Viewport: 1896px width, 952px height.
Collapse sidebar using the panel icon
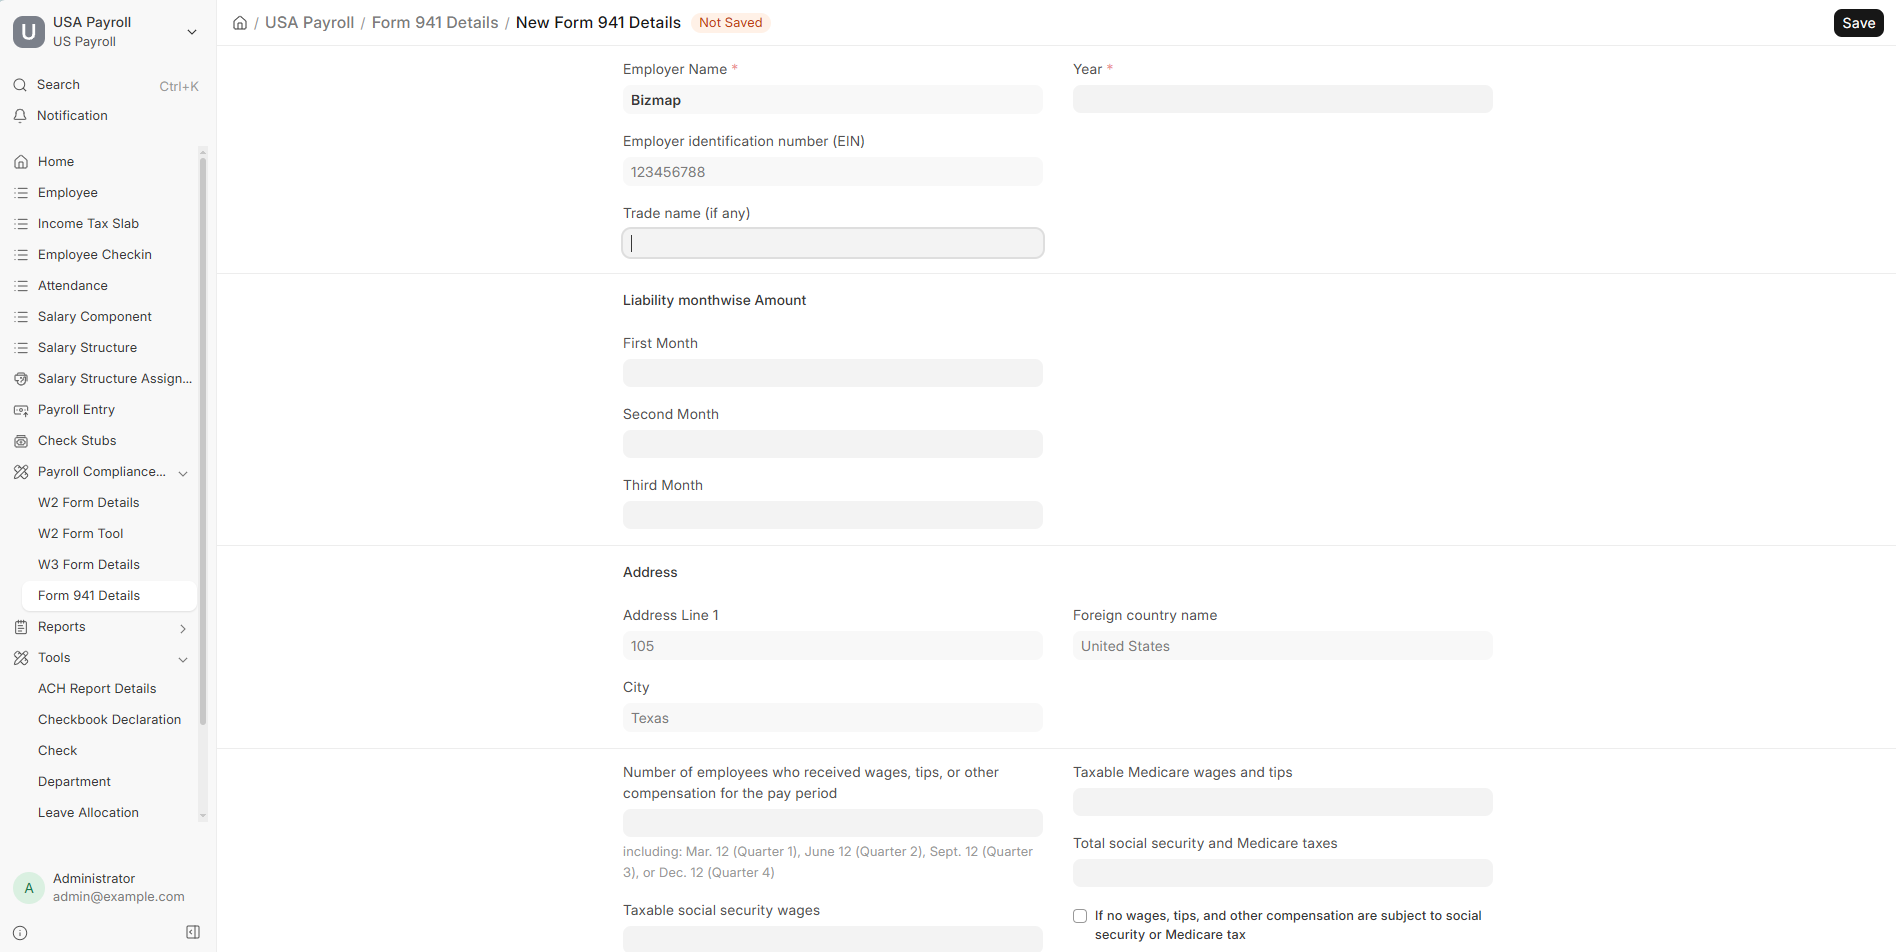click(193, 932)
